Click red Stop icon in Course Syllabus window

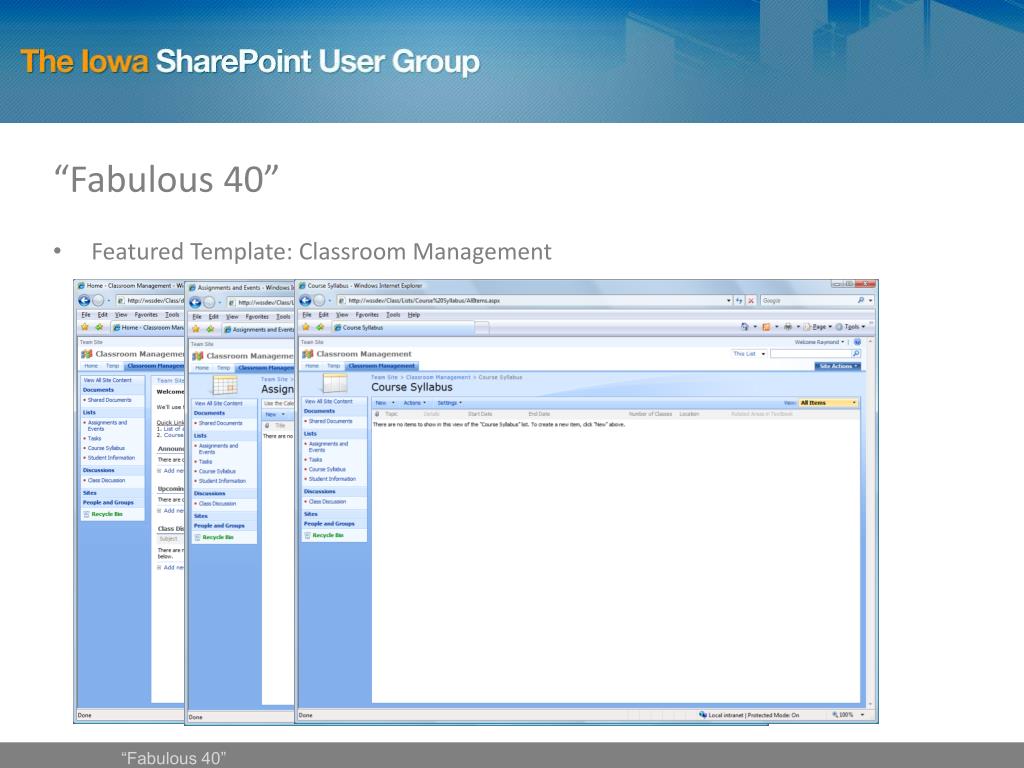[751, 300]
